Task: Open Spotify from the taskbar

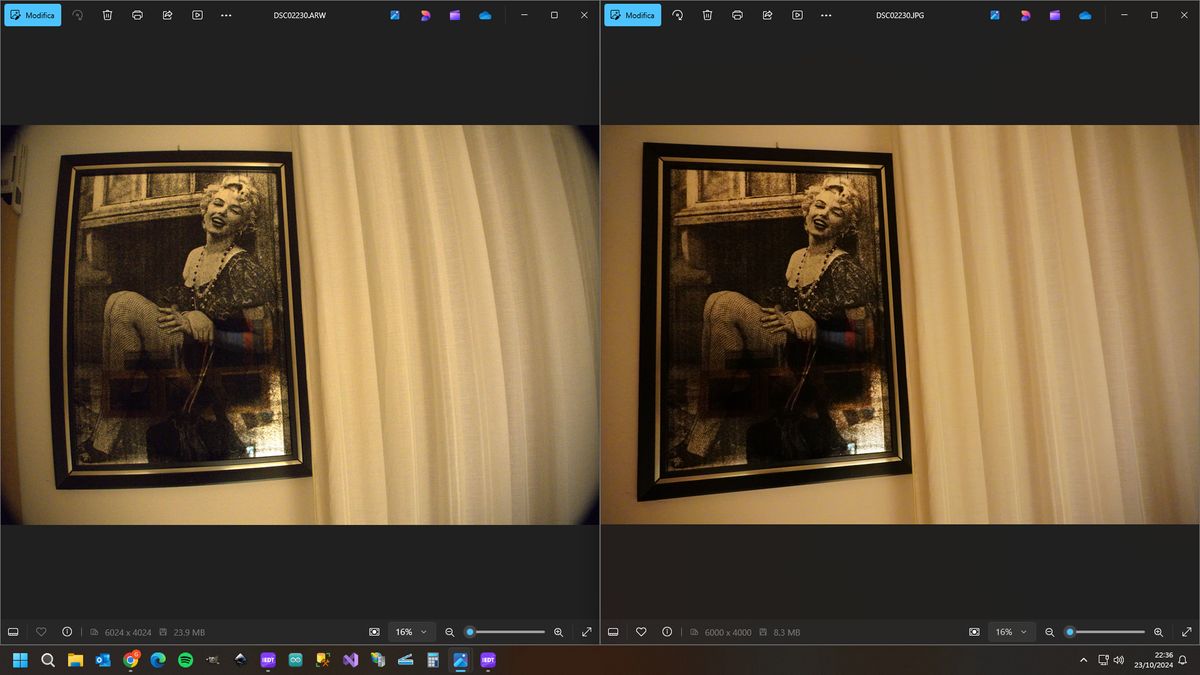Action: [x=185, y=660]
